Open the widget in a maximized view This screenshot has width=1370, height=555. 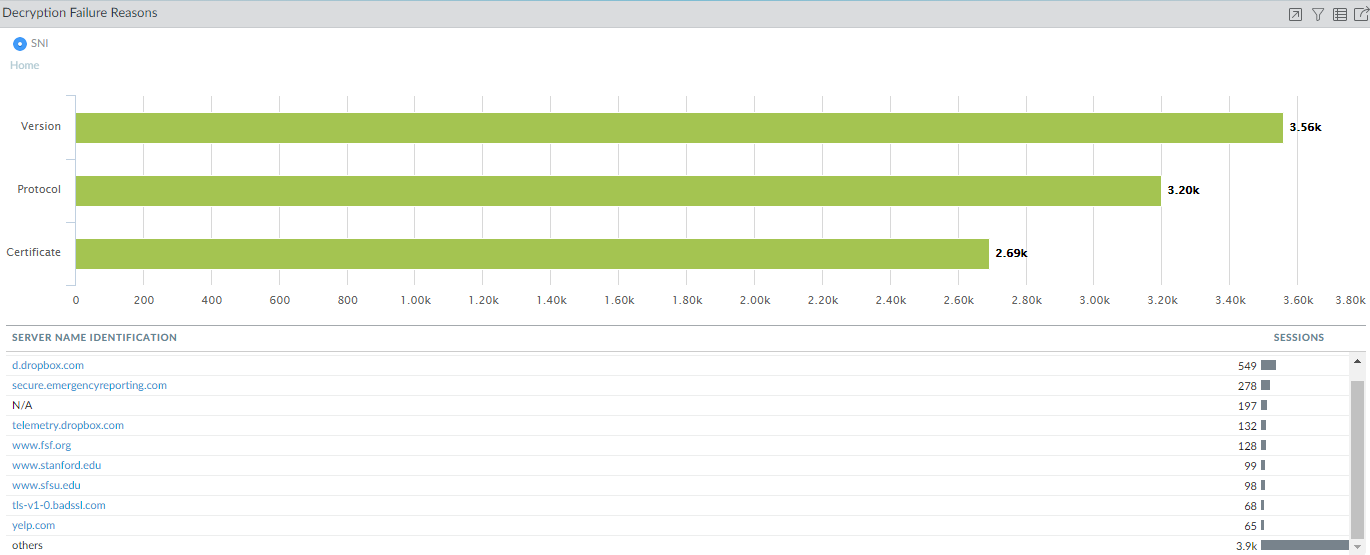point(1295,14)
